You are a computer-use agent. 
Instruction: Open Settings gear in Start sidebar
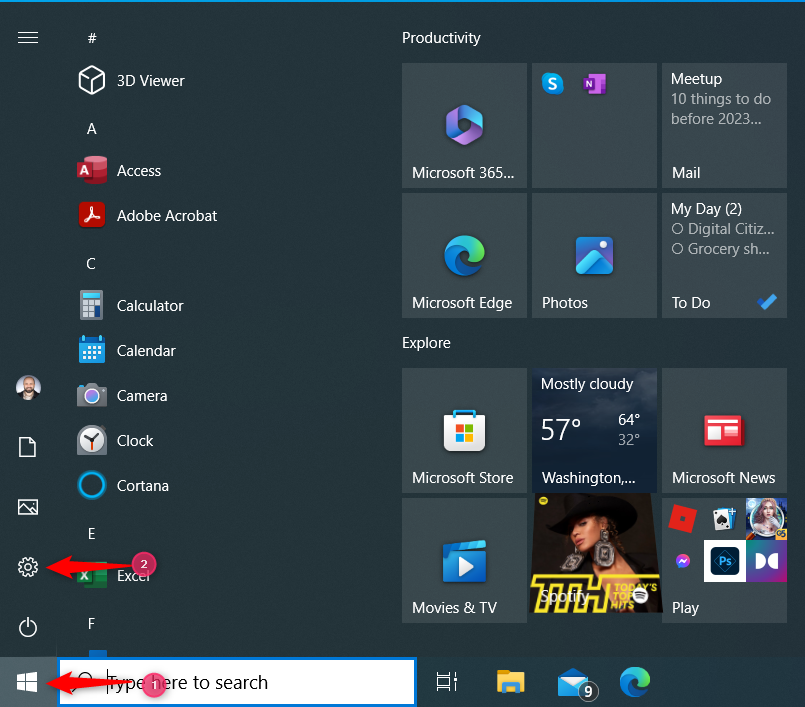pos(28,567)
